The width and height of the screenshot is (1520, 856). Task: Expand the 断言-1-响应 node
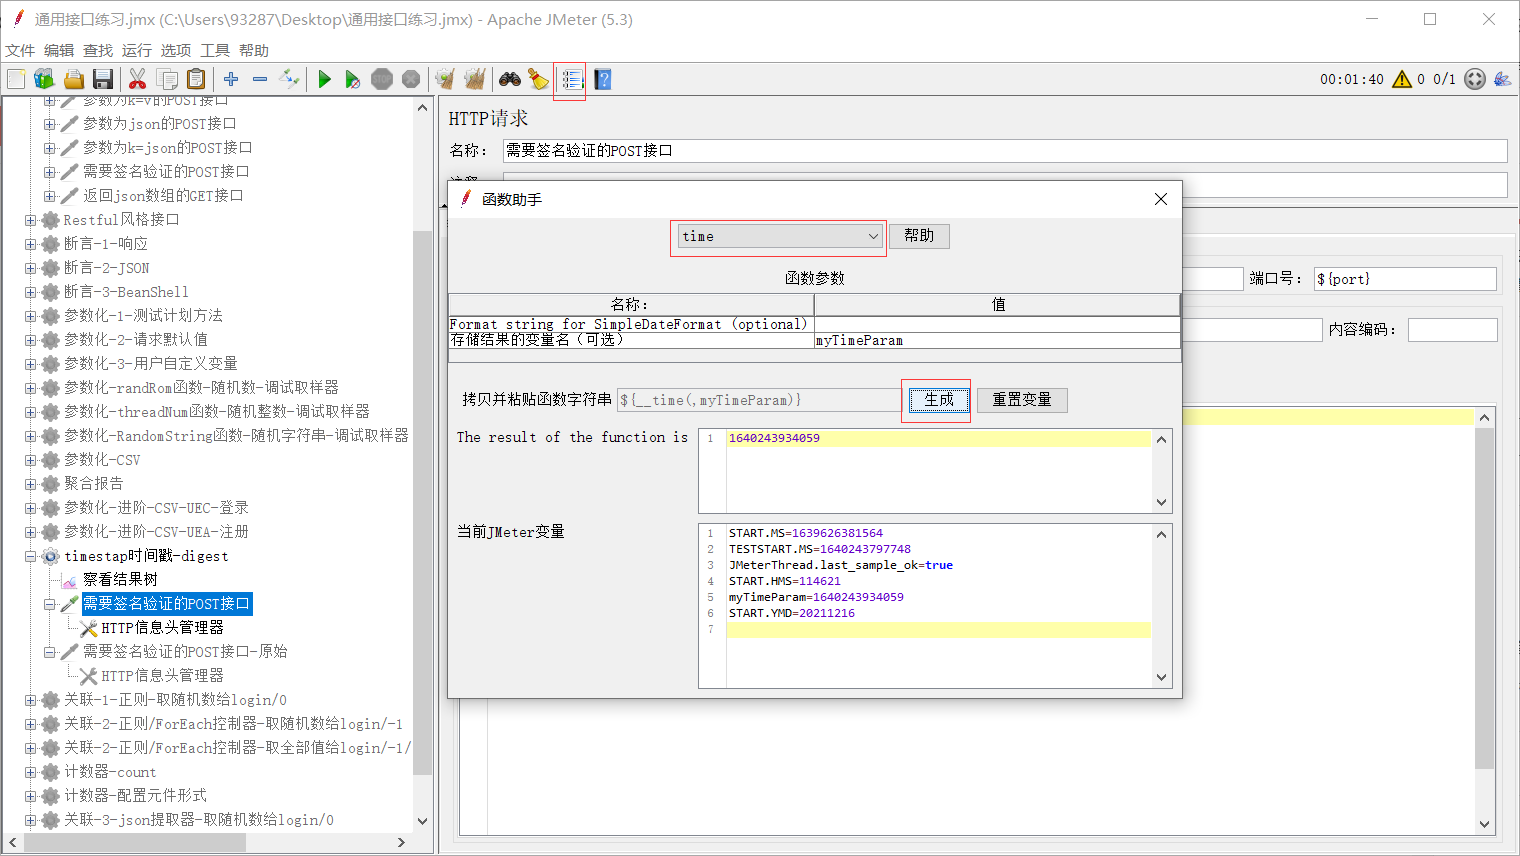[31, 244]
